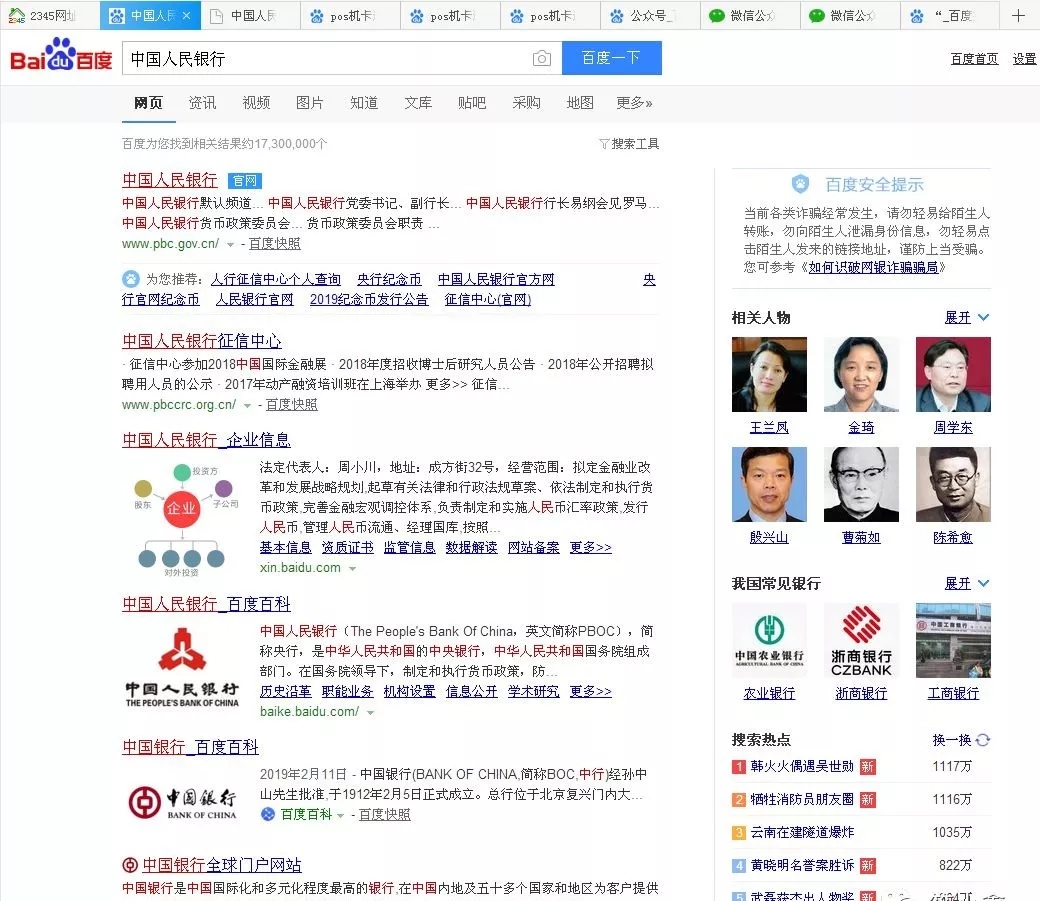
Task: Click Bank of China icon before 全球门户网站
Action: (130, 865)
